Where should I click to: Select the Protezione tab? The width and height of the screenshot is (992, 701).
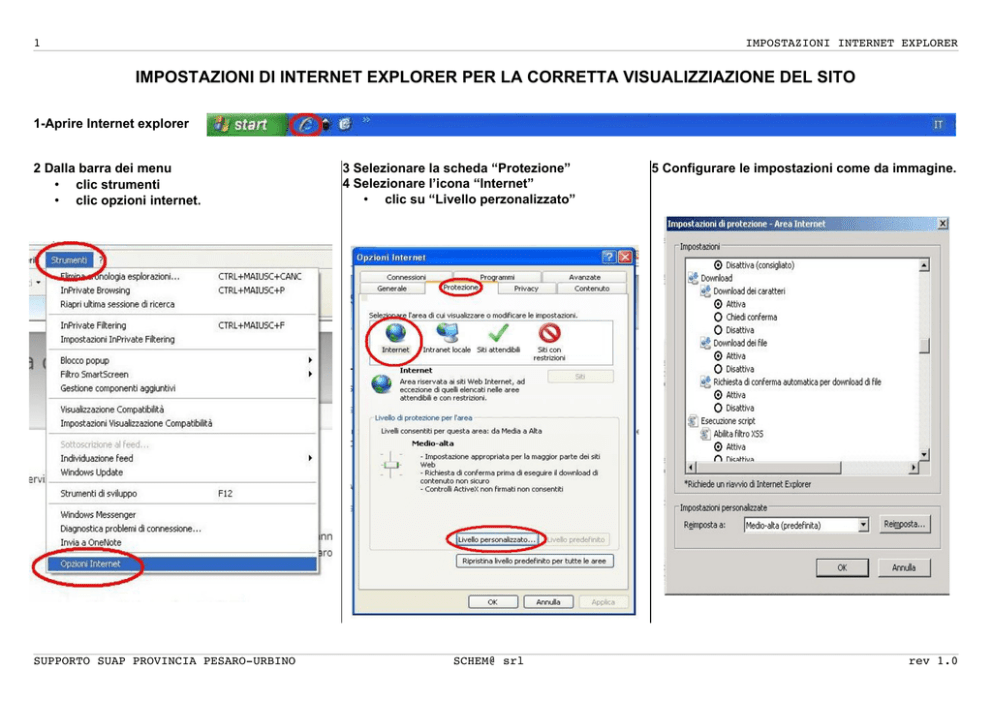(x=461, y=288)
